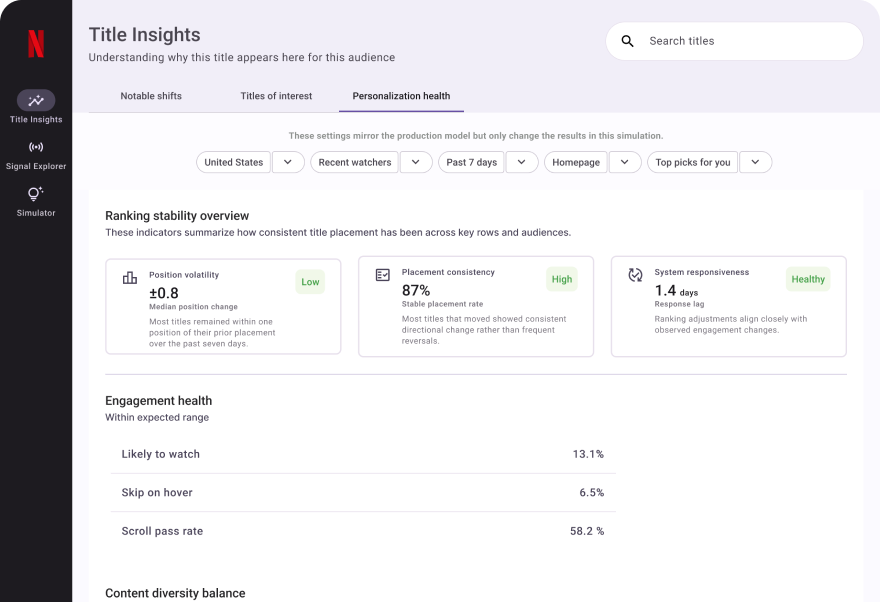Expand the United States region dropdown

tap(288, 162)
